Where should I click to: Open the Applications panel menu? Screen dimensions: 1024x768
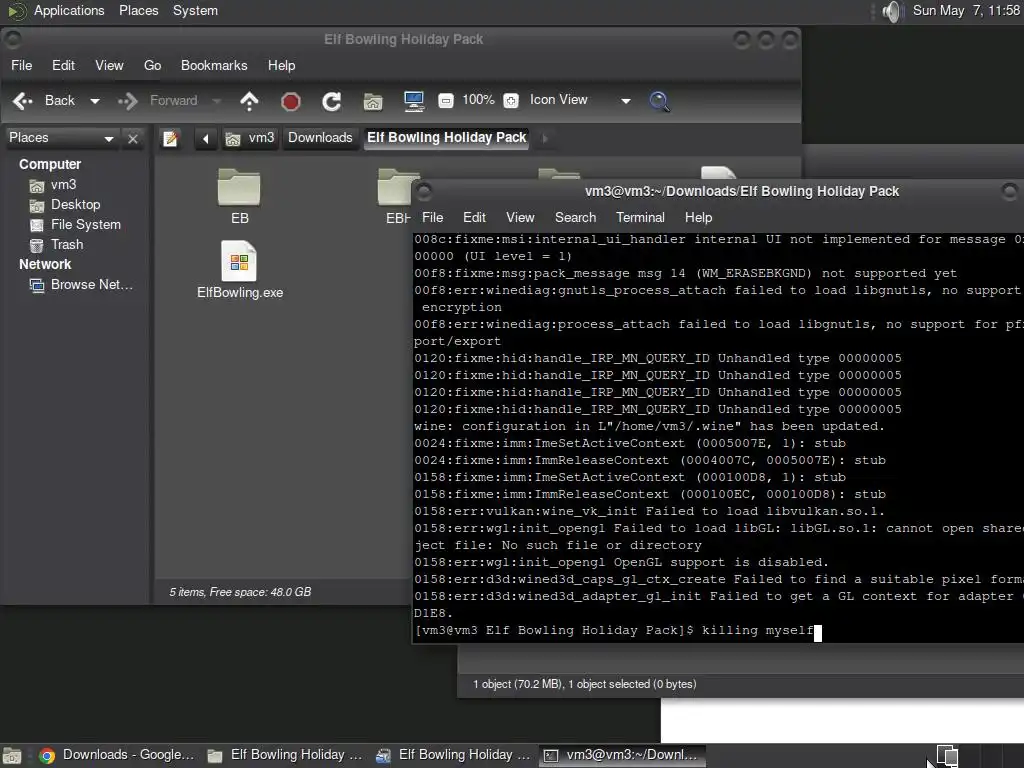point(57,10)
